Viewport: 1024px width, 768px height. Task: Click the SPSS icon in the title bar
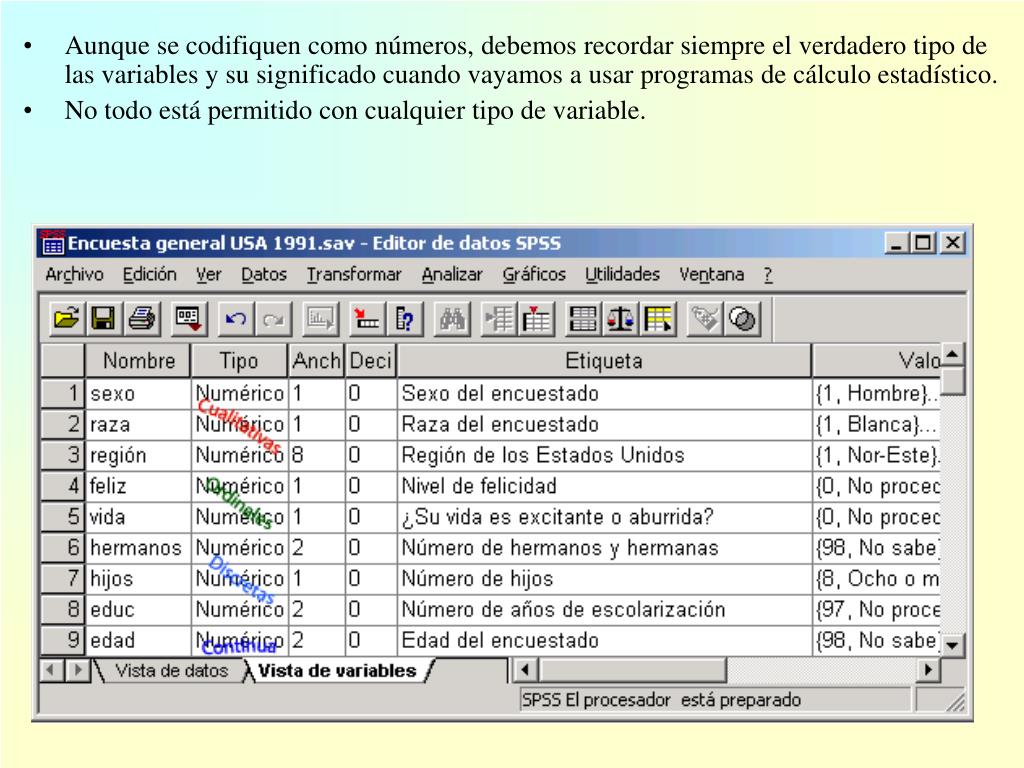(x=52, y=243)
